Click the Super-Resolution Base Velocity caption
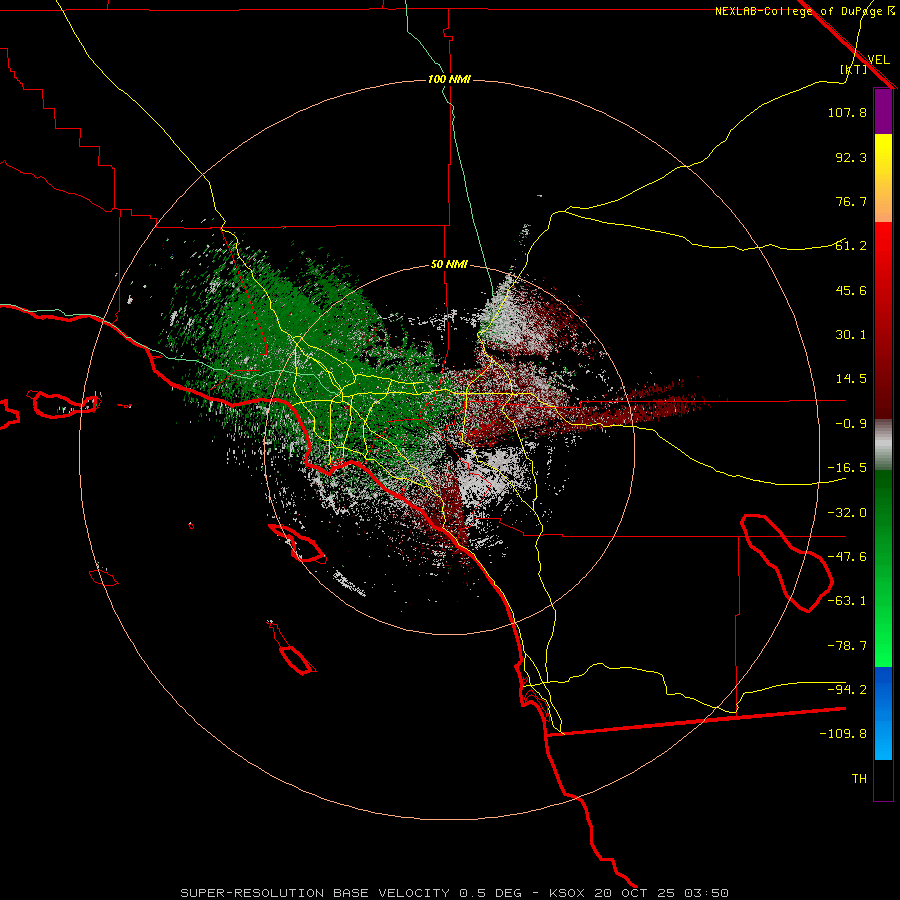 point(455,893)
